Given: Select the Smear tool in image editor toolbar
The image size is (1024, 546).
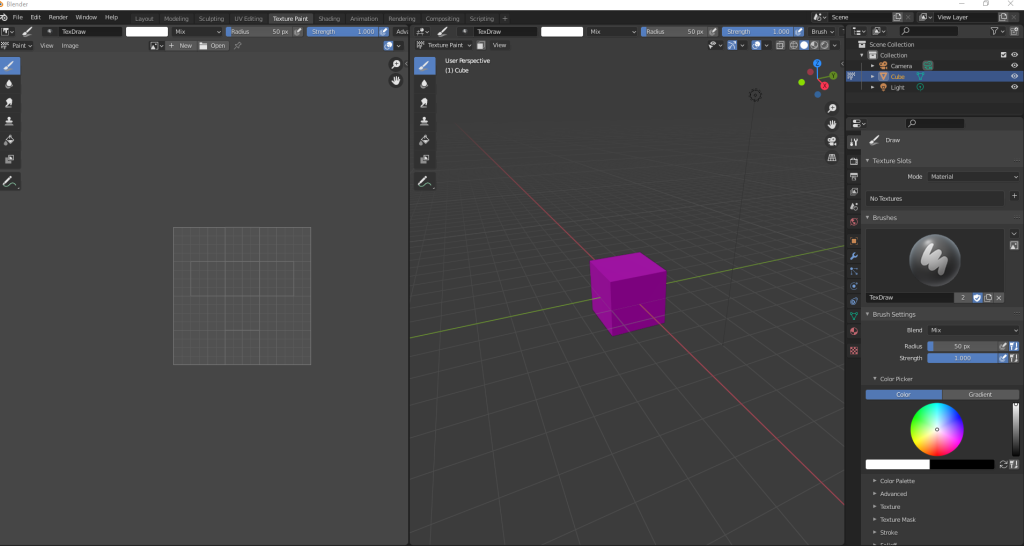Looking at the screenshot, I should pyautogui.click(x=9, y=103).
